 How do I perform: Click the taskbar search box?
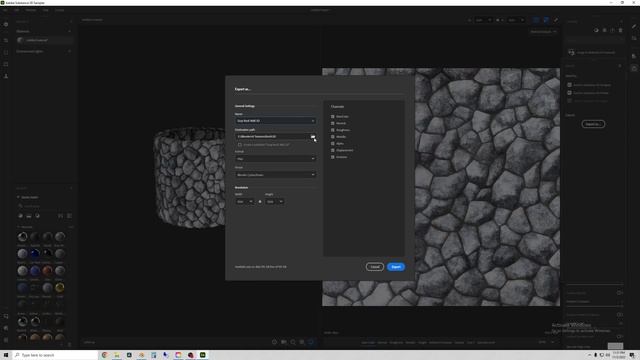point(55,355)
